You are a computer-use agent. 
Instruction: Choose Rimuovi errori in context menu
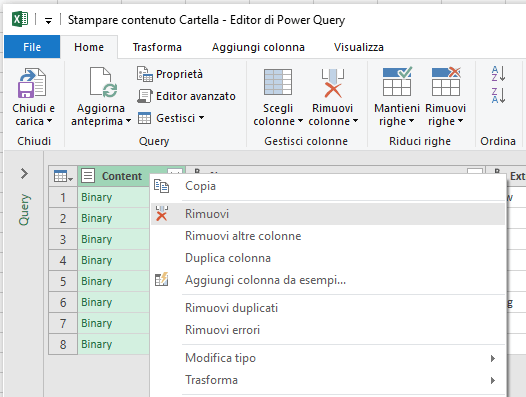click(x=327, y=330)
